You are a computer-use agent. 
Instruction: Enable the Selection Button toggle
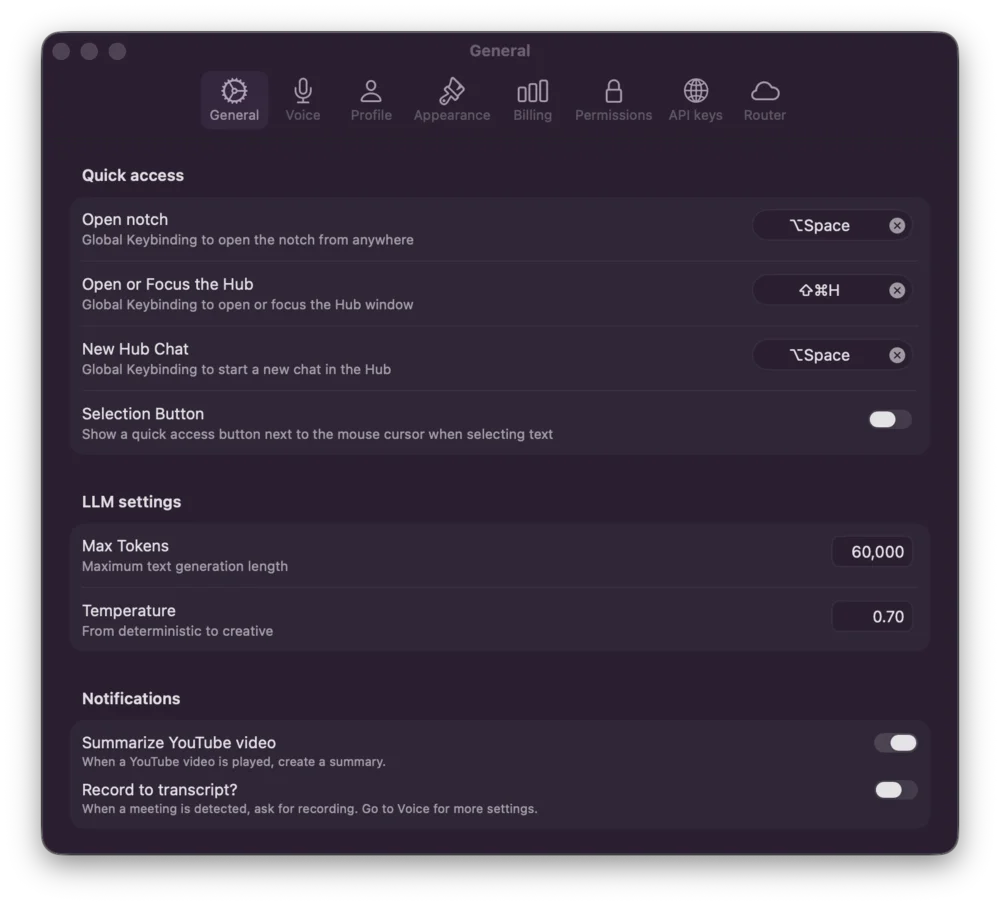point(888,419)
